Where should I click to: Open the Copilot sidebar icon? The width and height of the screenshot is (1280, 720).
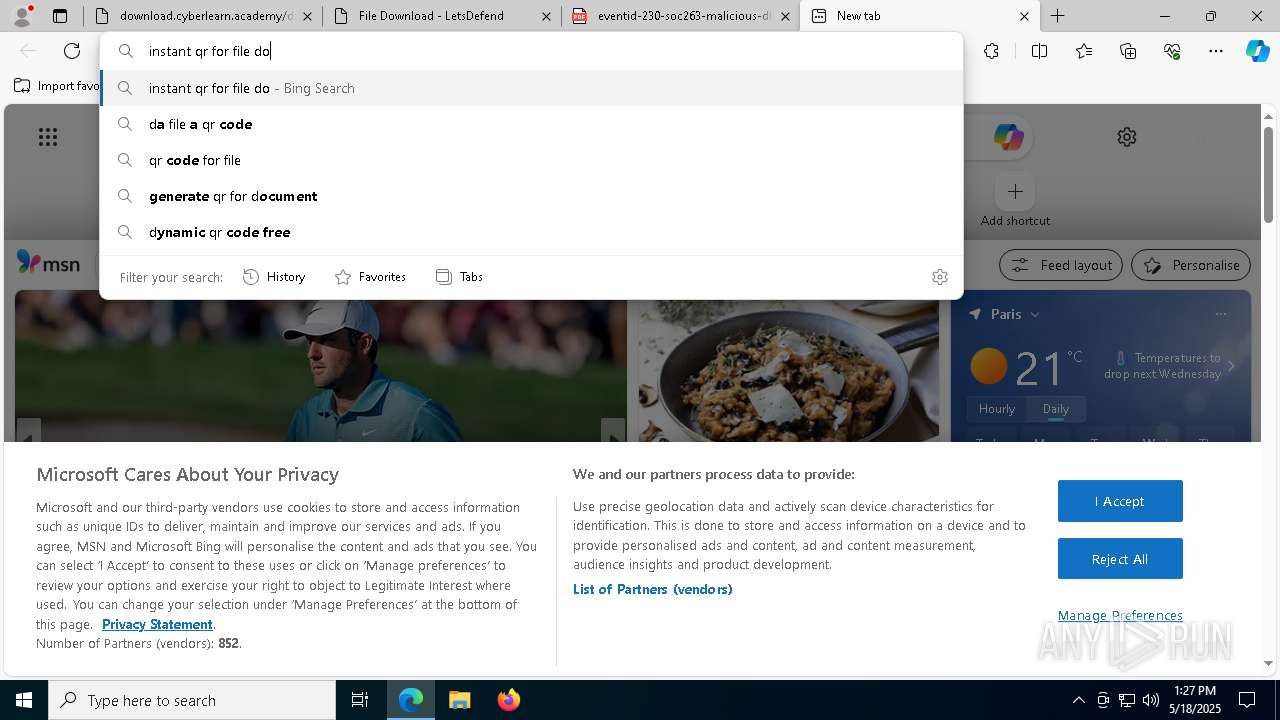coord(1258,51)
